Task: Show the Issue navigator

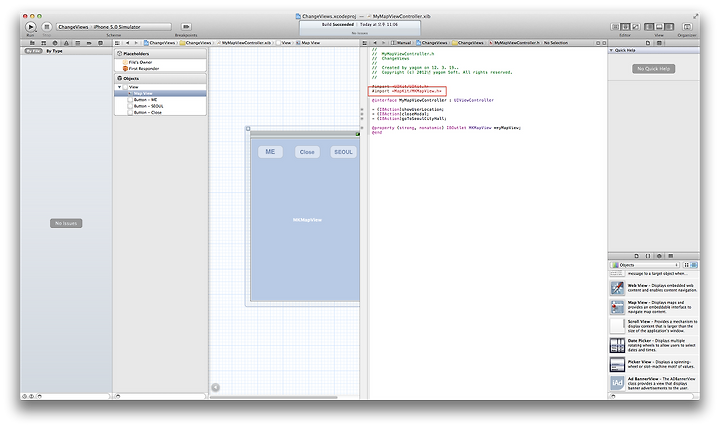Action: pyautogui.click(x=66, y=43)
